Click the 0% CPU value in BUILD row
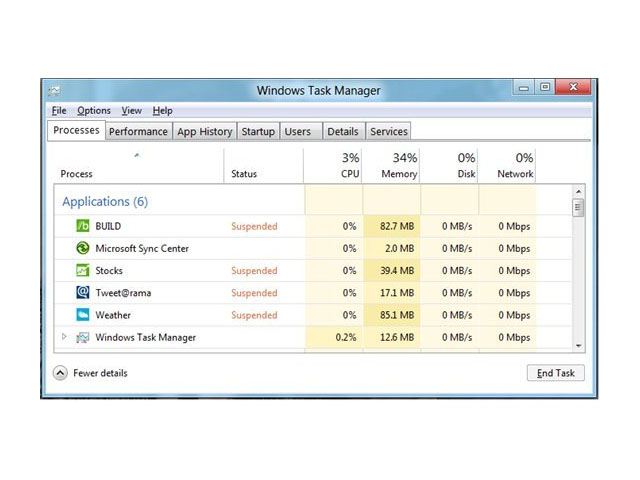The width and height of the screenshot is (640, 480). tap(349, 226)
